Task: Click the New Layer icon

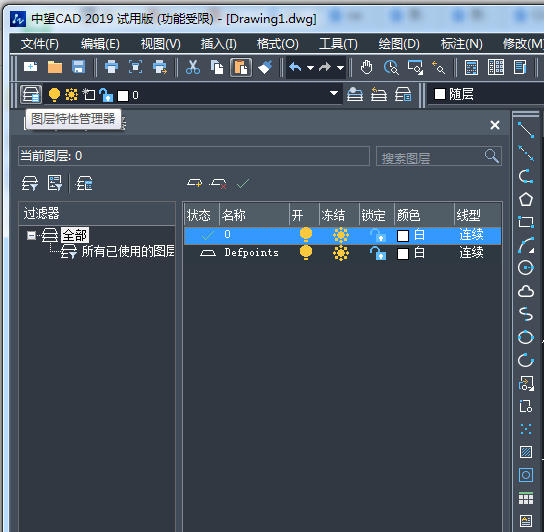Action: [195, 183]
